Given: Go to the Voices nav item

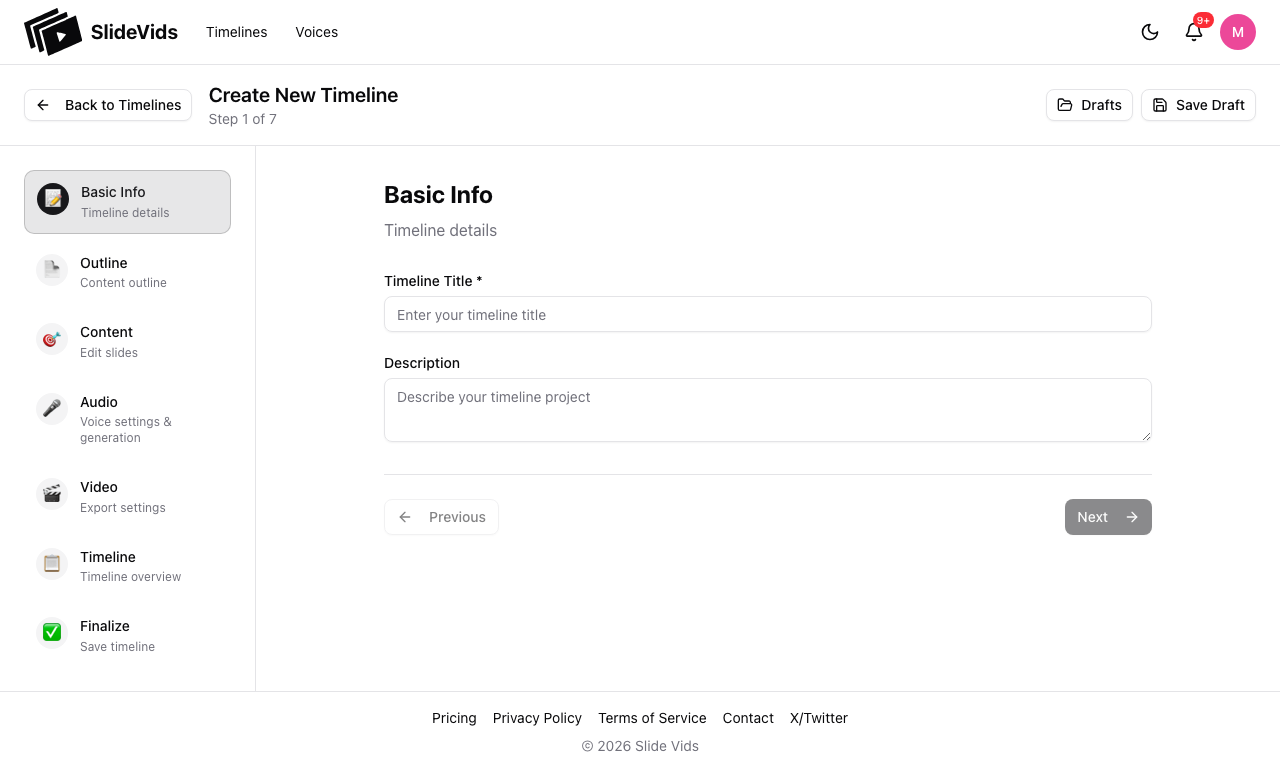Looking at the screenshot, I should [x=317, y=32].
